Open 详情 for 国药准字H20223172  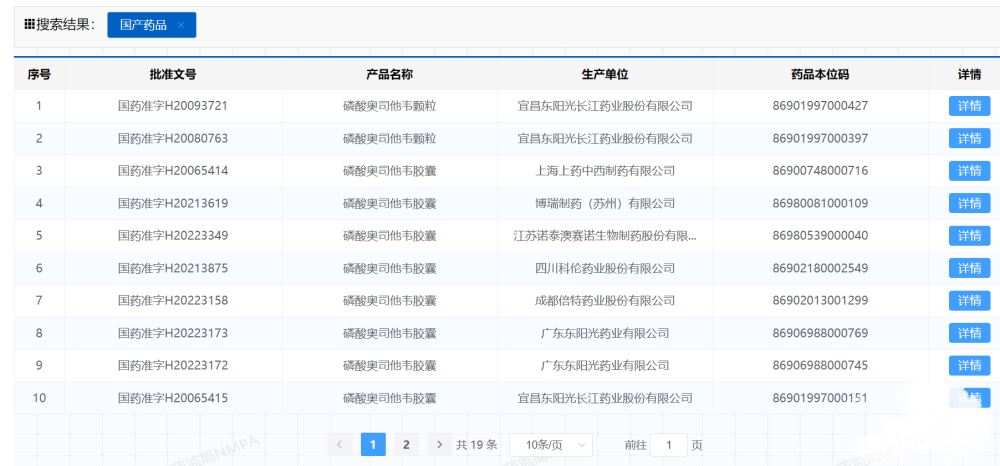(x=969, y=365)
